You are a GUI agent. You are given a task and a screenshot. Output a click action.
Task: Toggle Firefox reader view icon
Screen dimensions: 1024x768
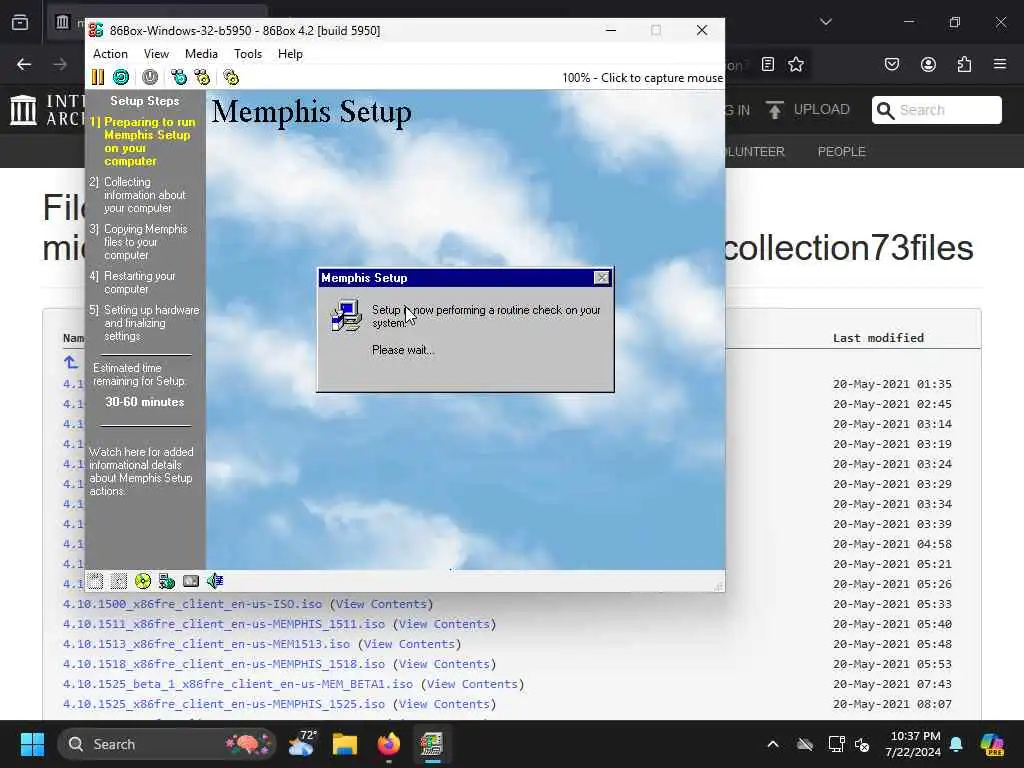[x=768, y=64]
